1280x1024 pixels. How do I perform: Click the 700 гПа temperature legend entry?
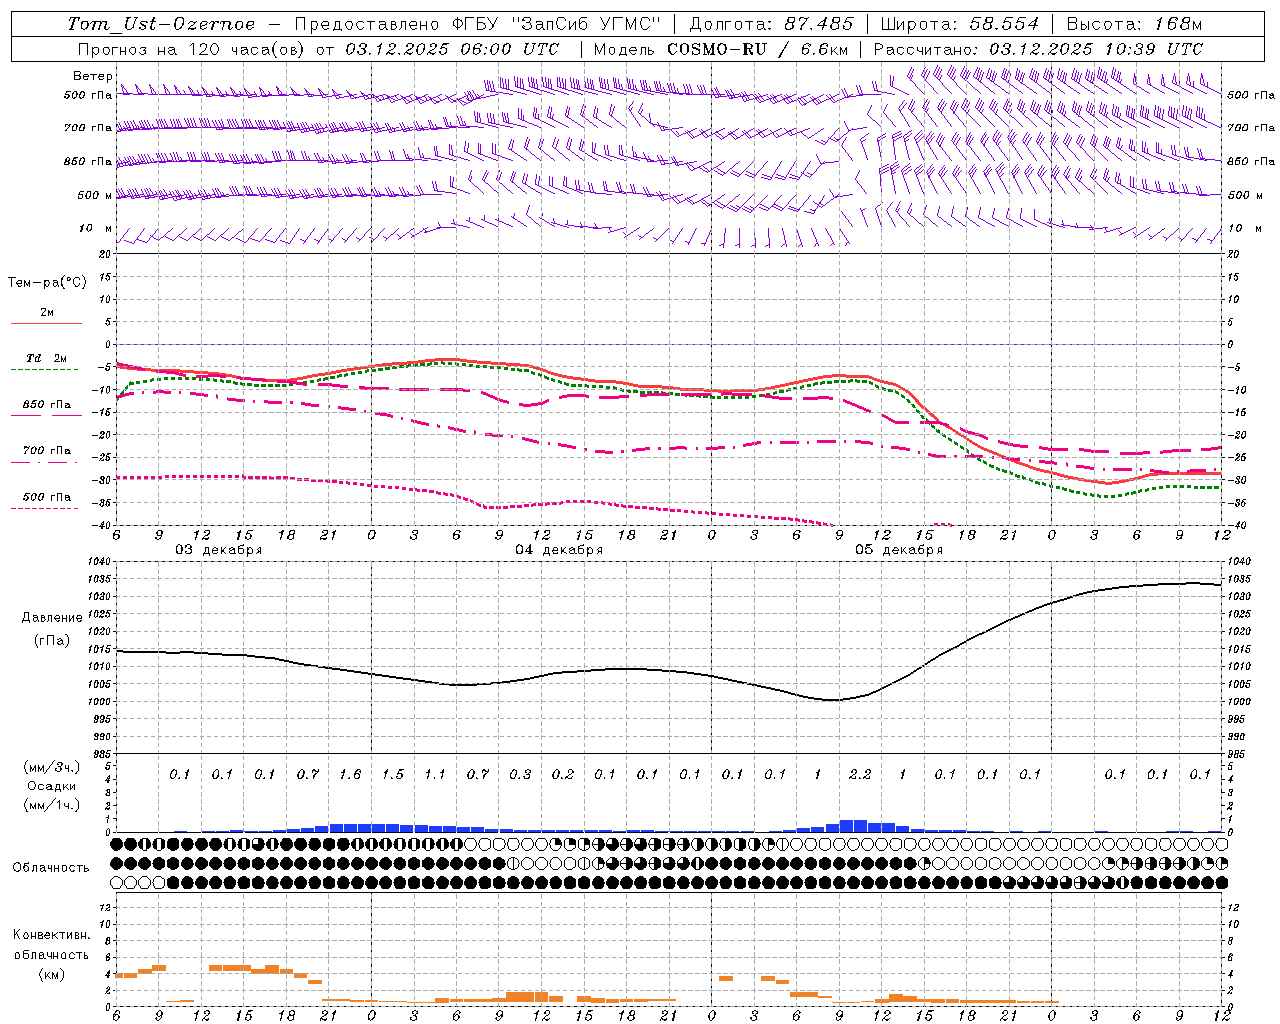click(46, 451)
